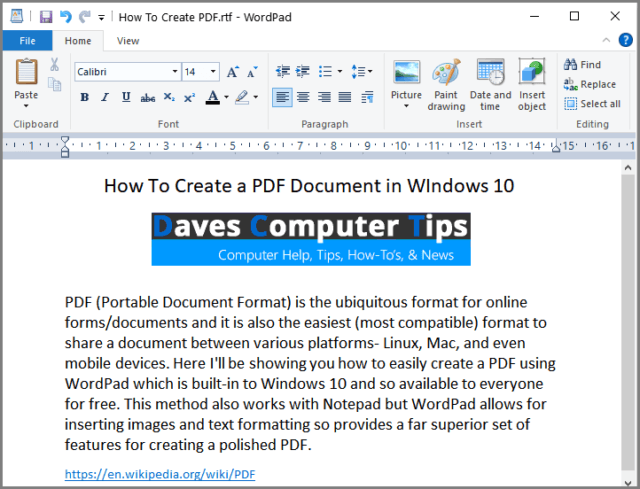This screenshot has height=489, width=640.
Task: Open the line spacing dropdown
Action: (x=362, y=71)
